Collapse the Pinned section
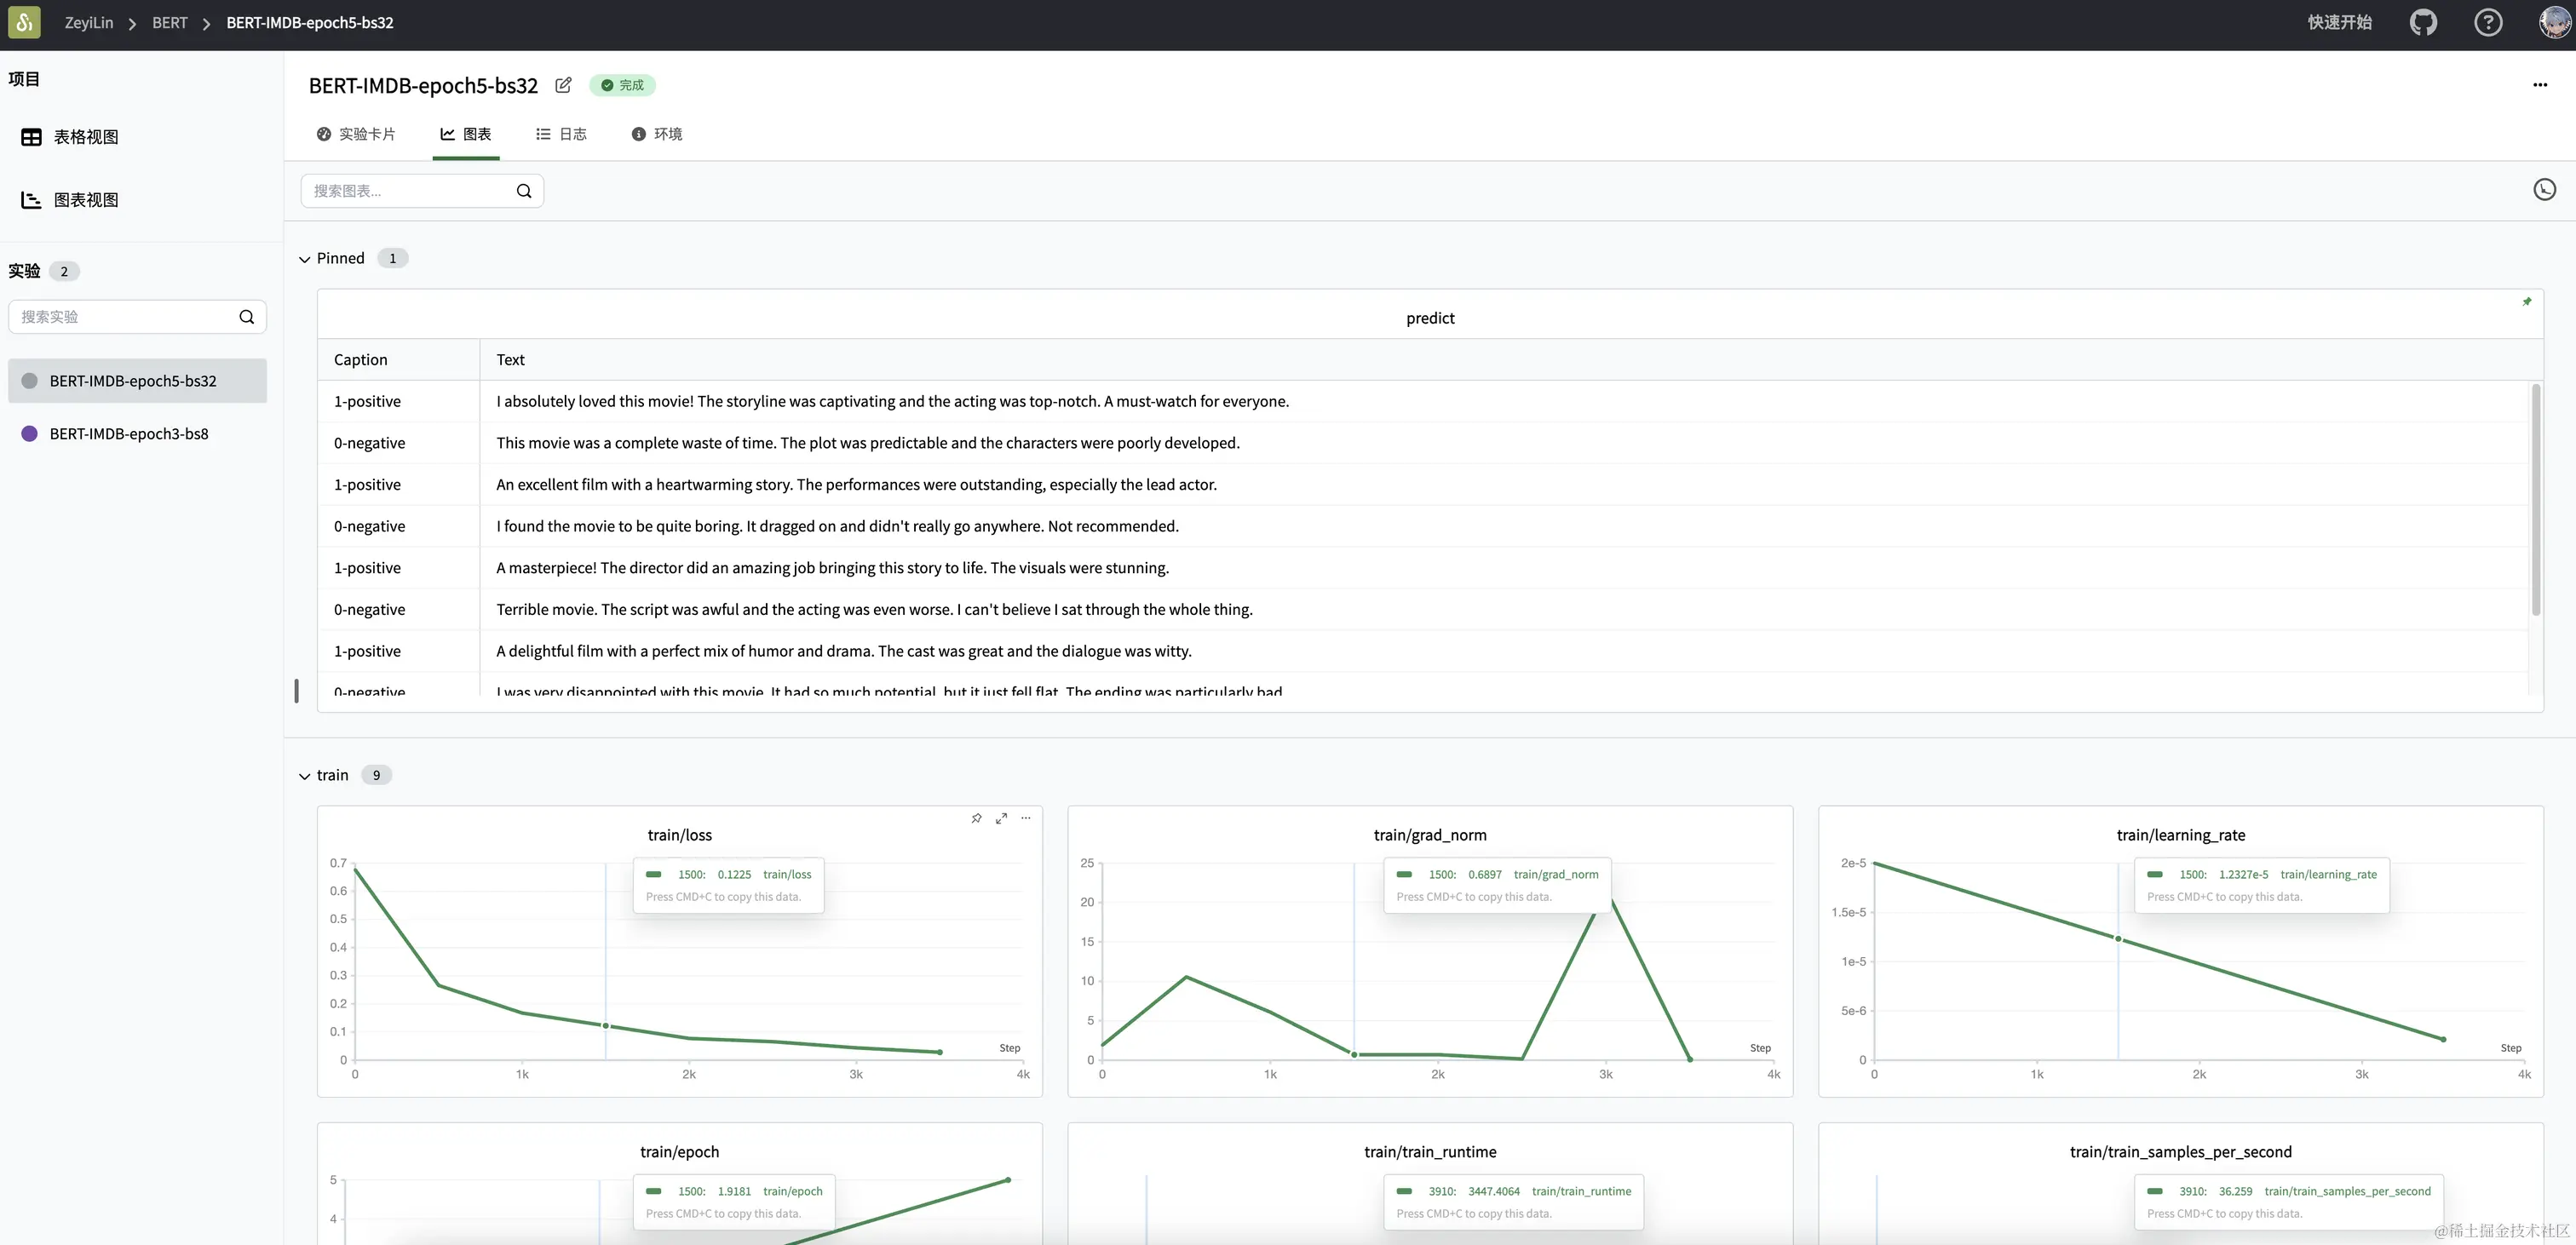The height and width of the screenshot is (1245, 2576). point(305,259)
